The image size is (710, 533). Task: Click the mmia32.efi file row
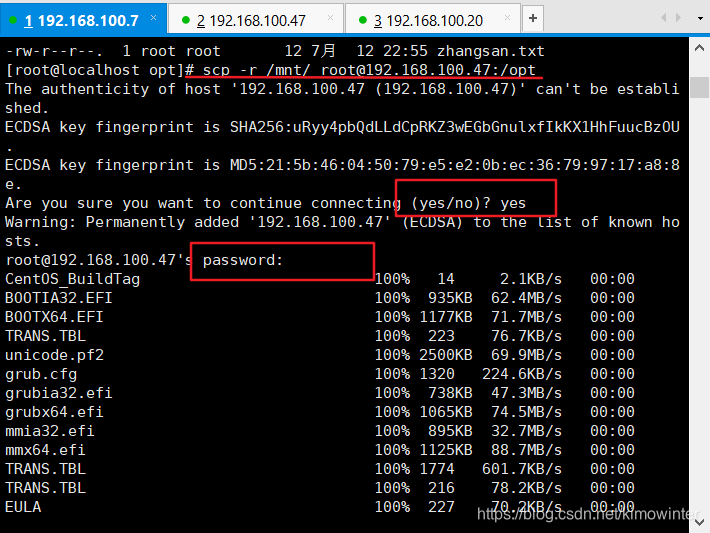click(320, 431)
